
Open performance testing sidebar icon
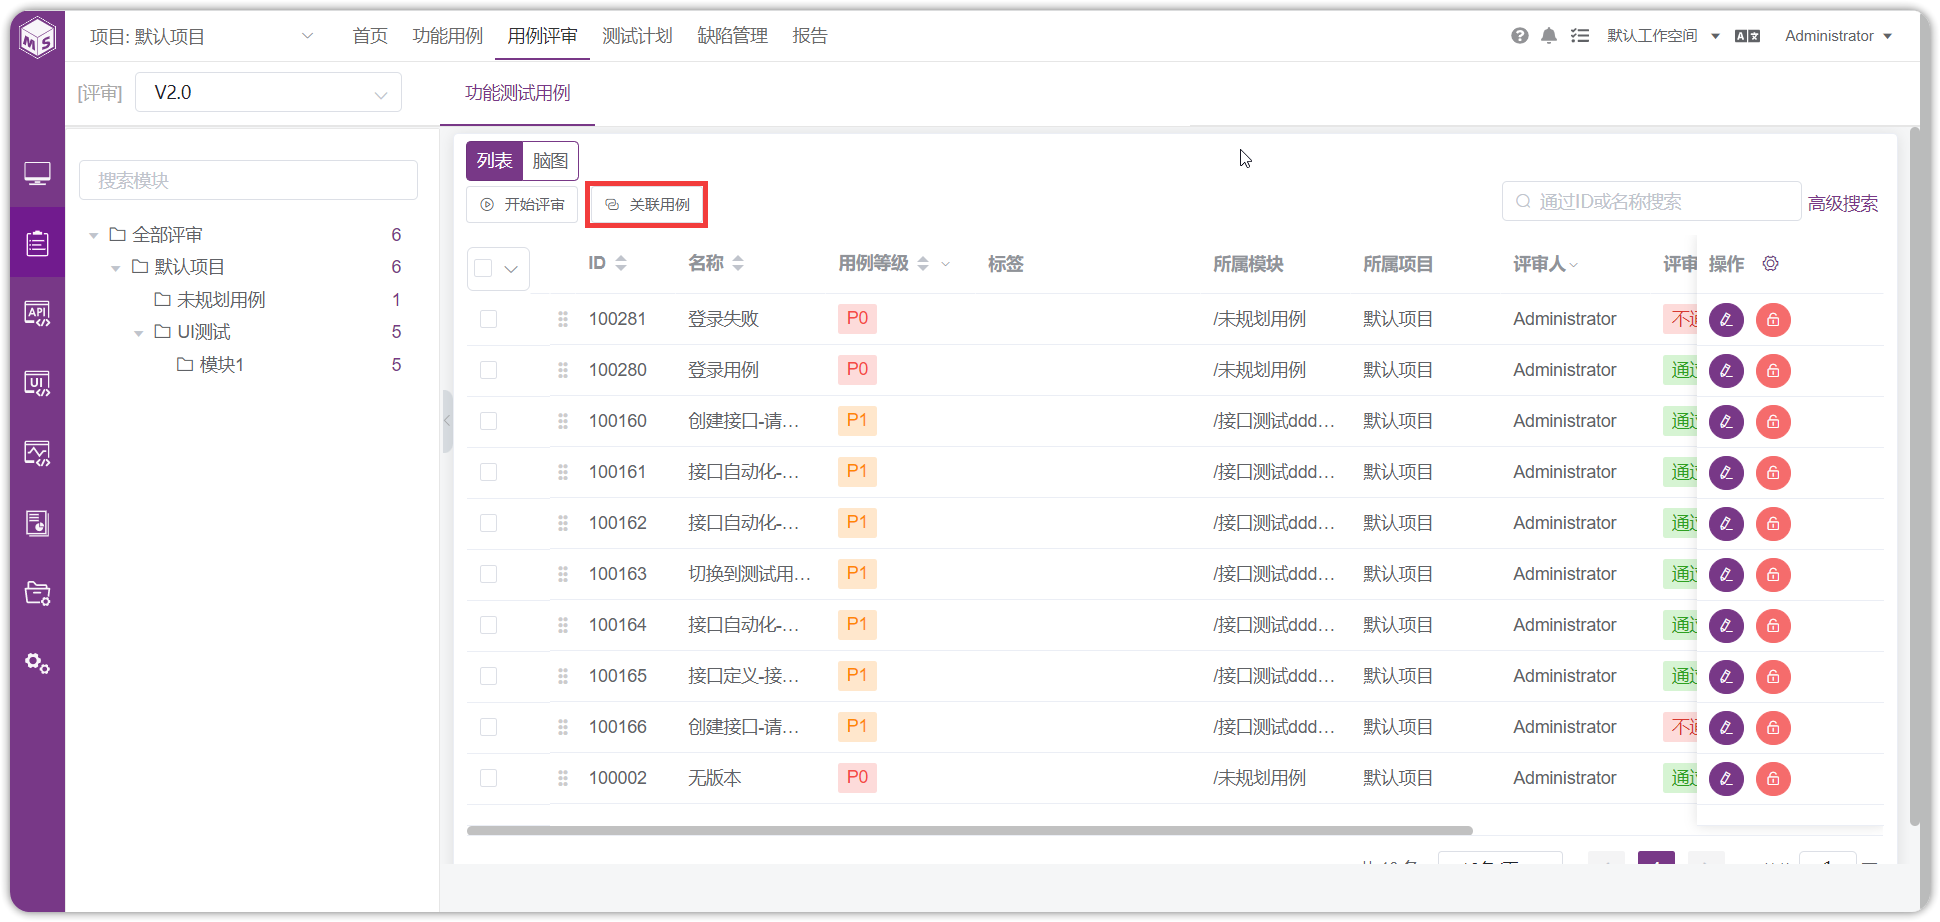coord(38,453)
